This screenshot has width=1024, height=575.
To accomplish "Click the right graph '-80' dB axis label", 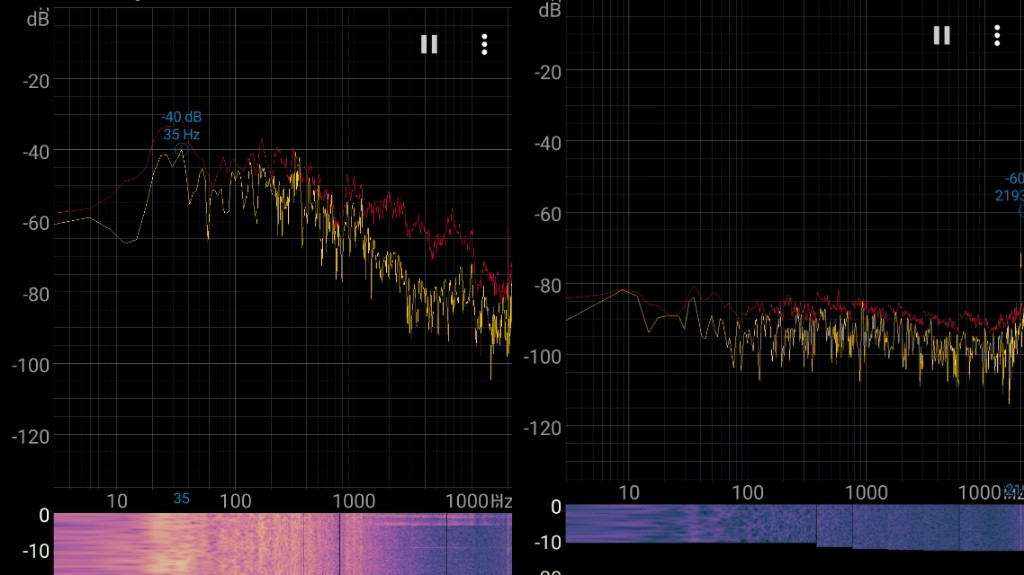I will (547, 286).
